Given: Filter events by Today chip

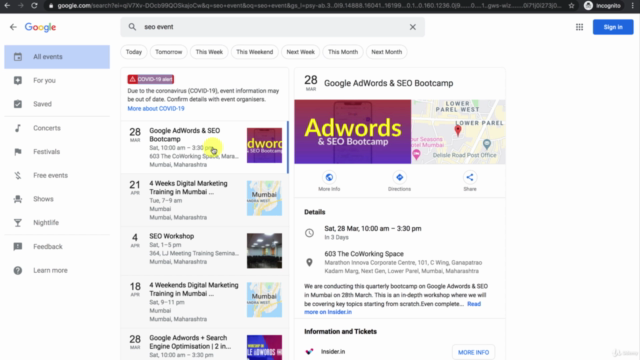Looking at the screenshot, I should coord(134,52).
